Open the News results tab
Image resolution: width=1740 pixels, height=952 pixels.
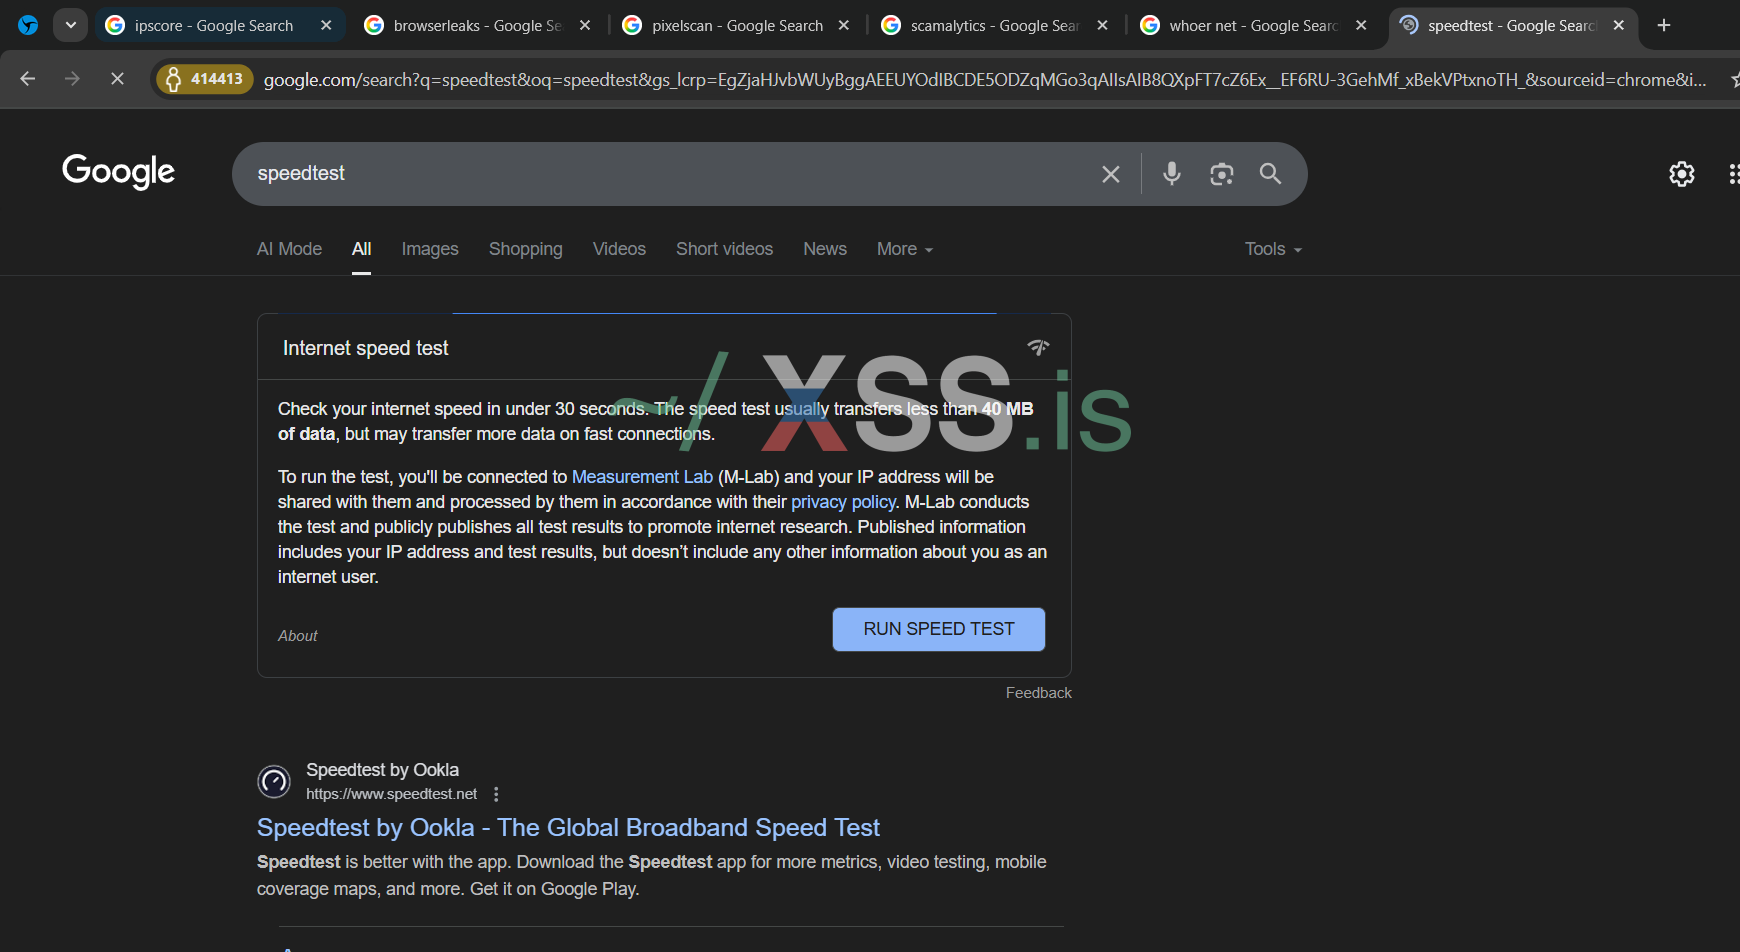click(x=825, y=249)
